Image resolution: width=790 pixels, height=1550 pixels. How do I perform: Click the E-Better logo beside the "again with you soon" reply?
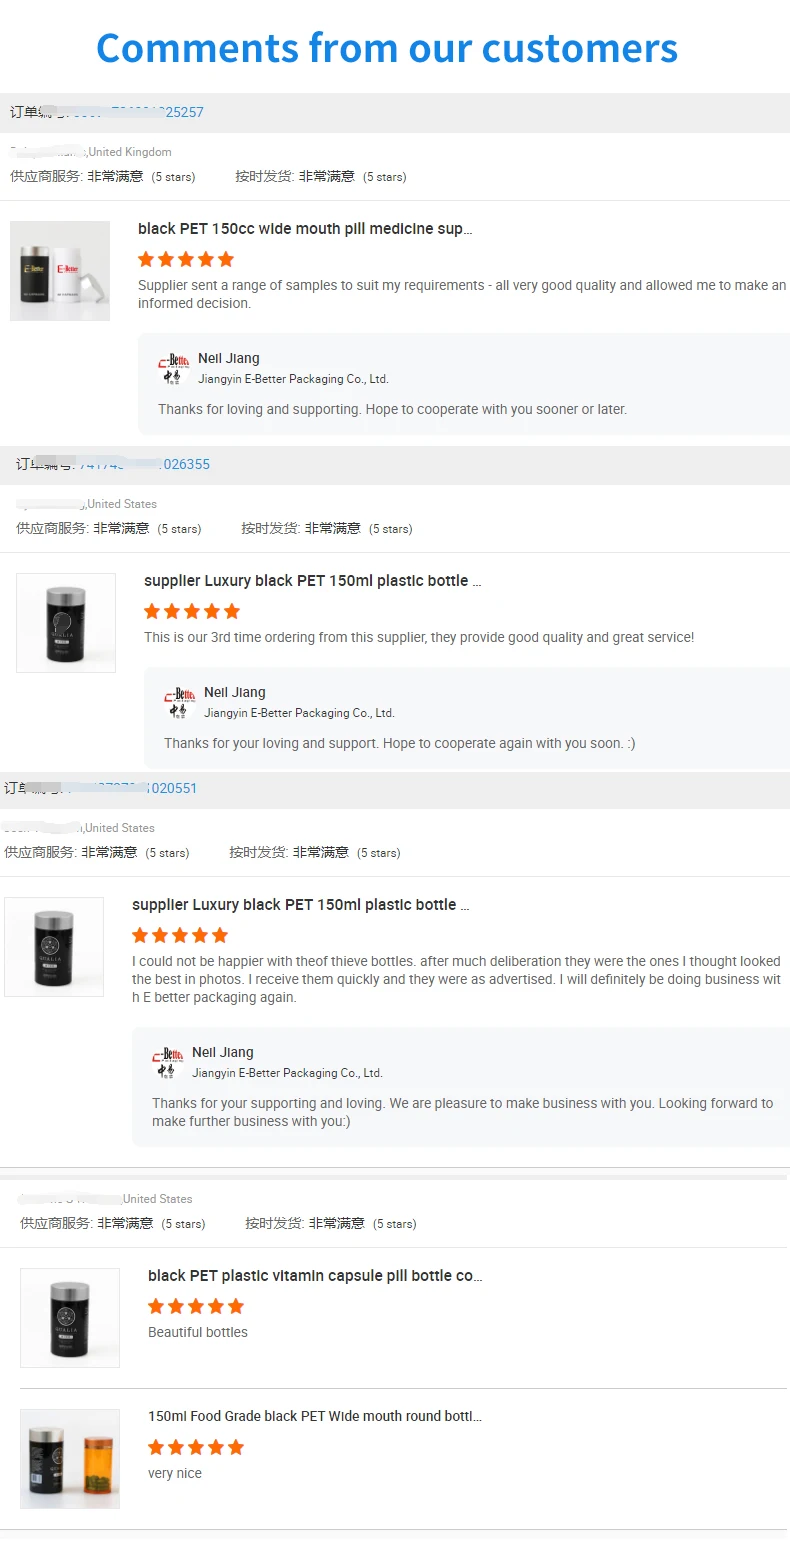(x=180, y=702)
